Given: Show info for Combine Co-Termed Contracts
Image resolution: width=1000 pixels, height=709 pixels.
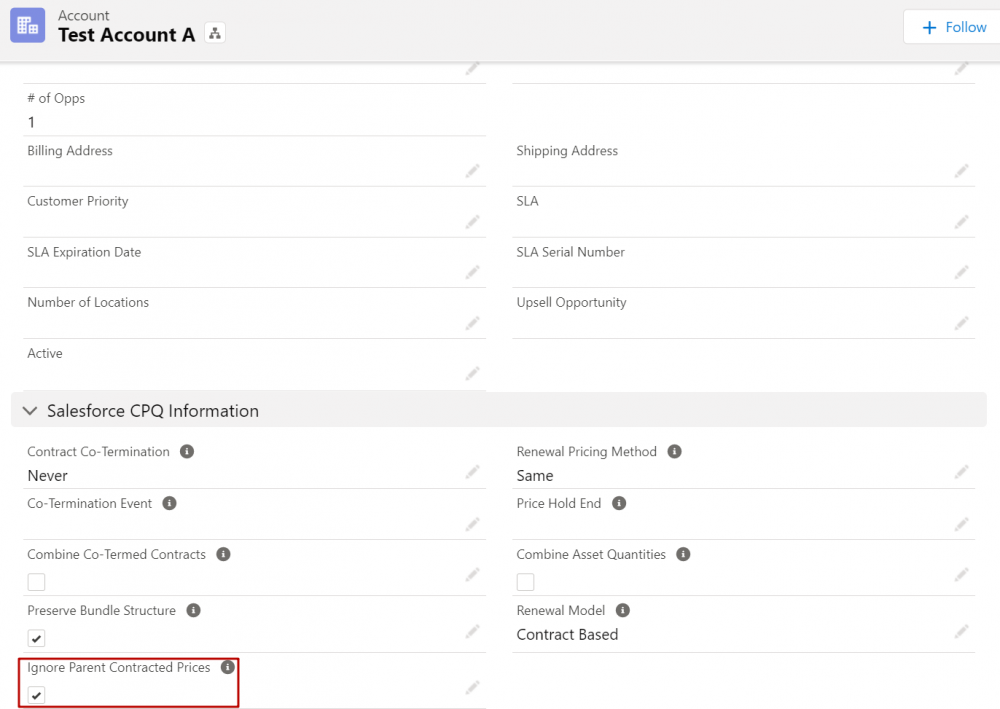Looking at the screenshot, I should tap(223, 554).
